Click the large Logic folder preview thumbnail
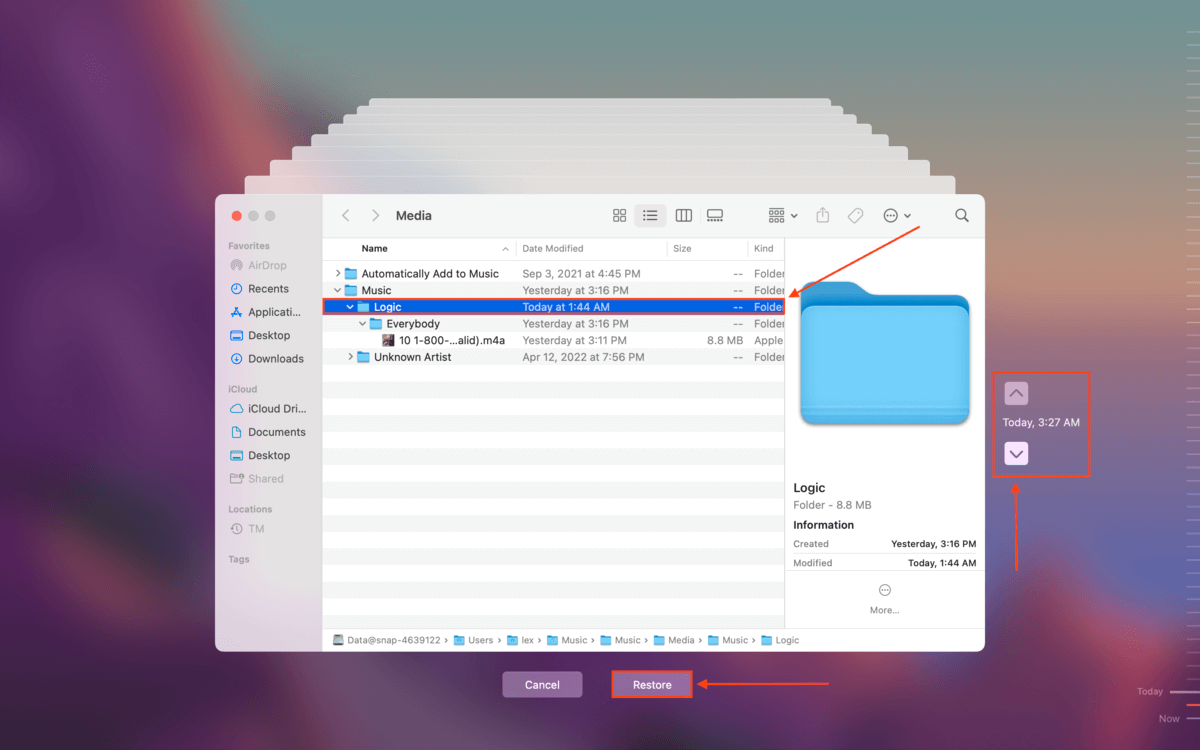Viewport: 1200px width, 750px height. [885, 352]
